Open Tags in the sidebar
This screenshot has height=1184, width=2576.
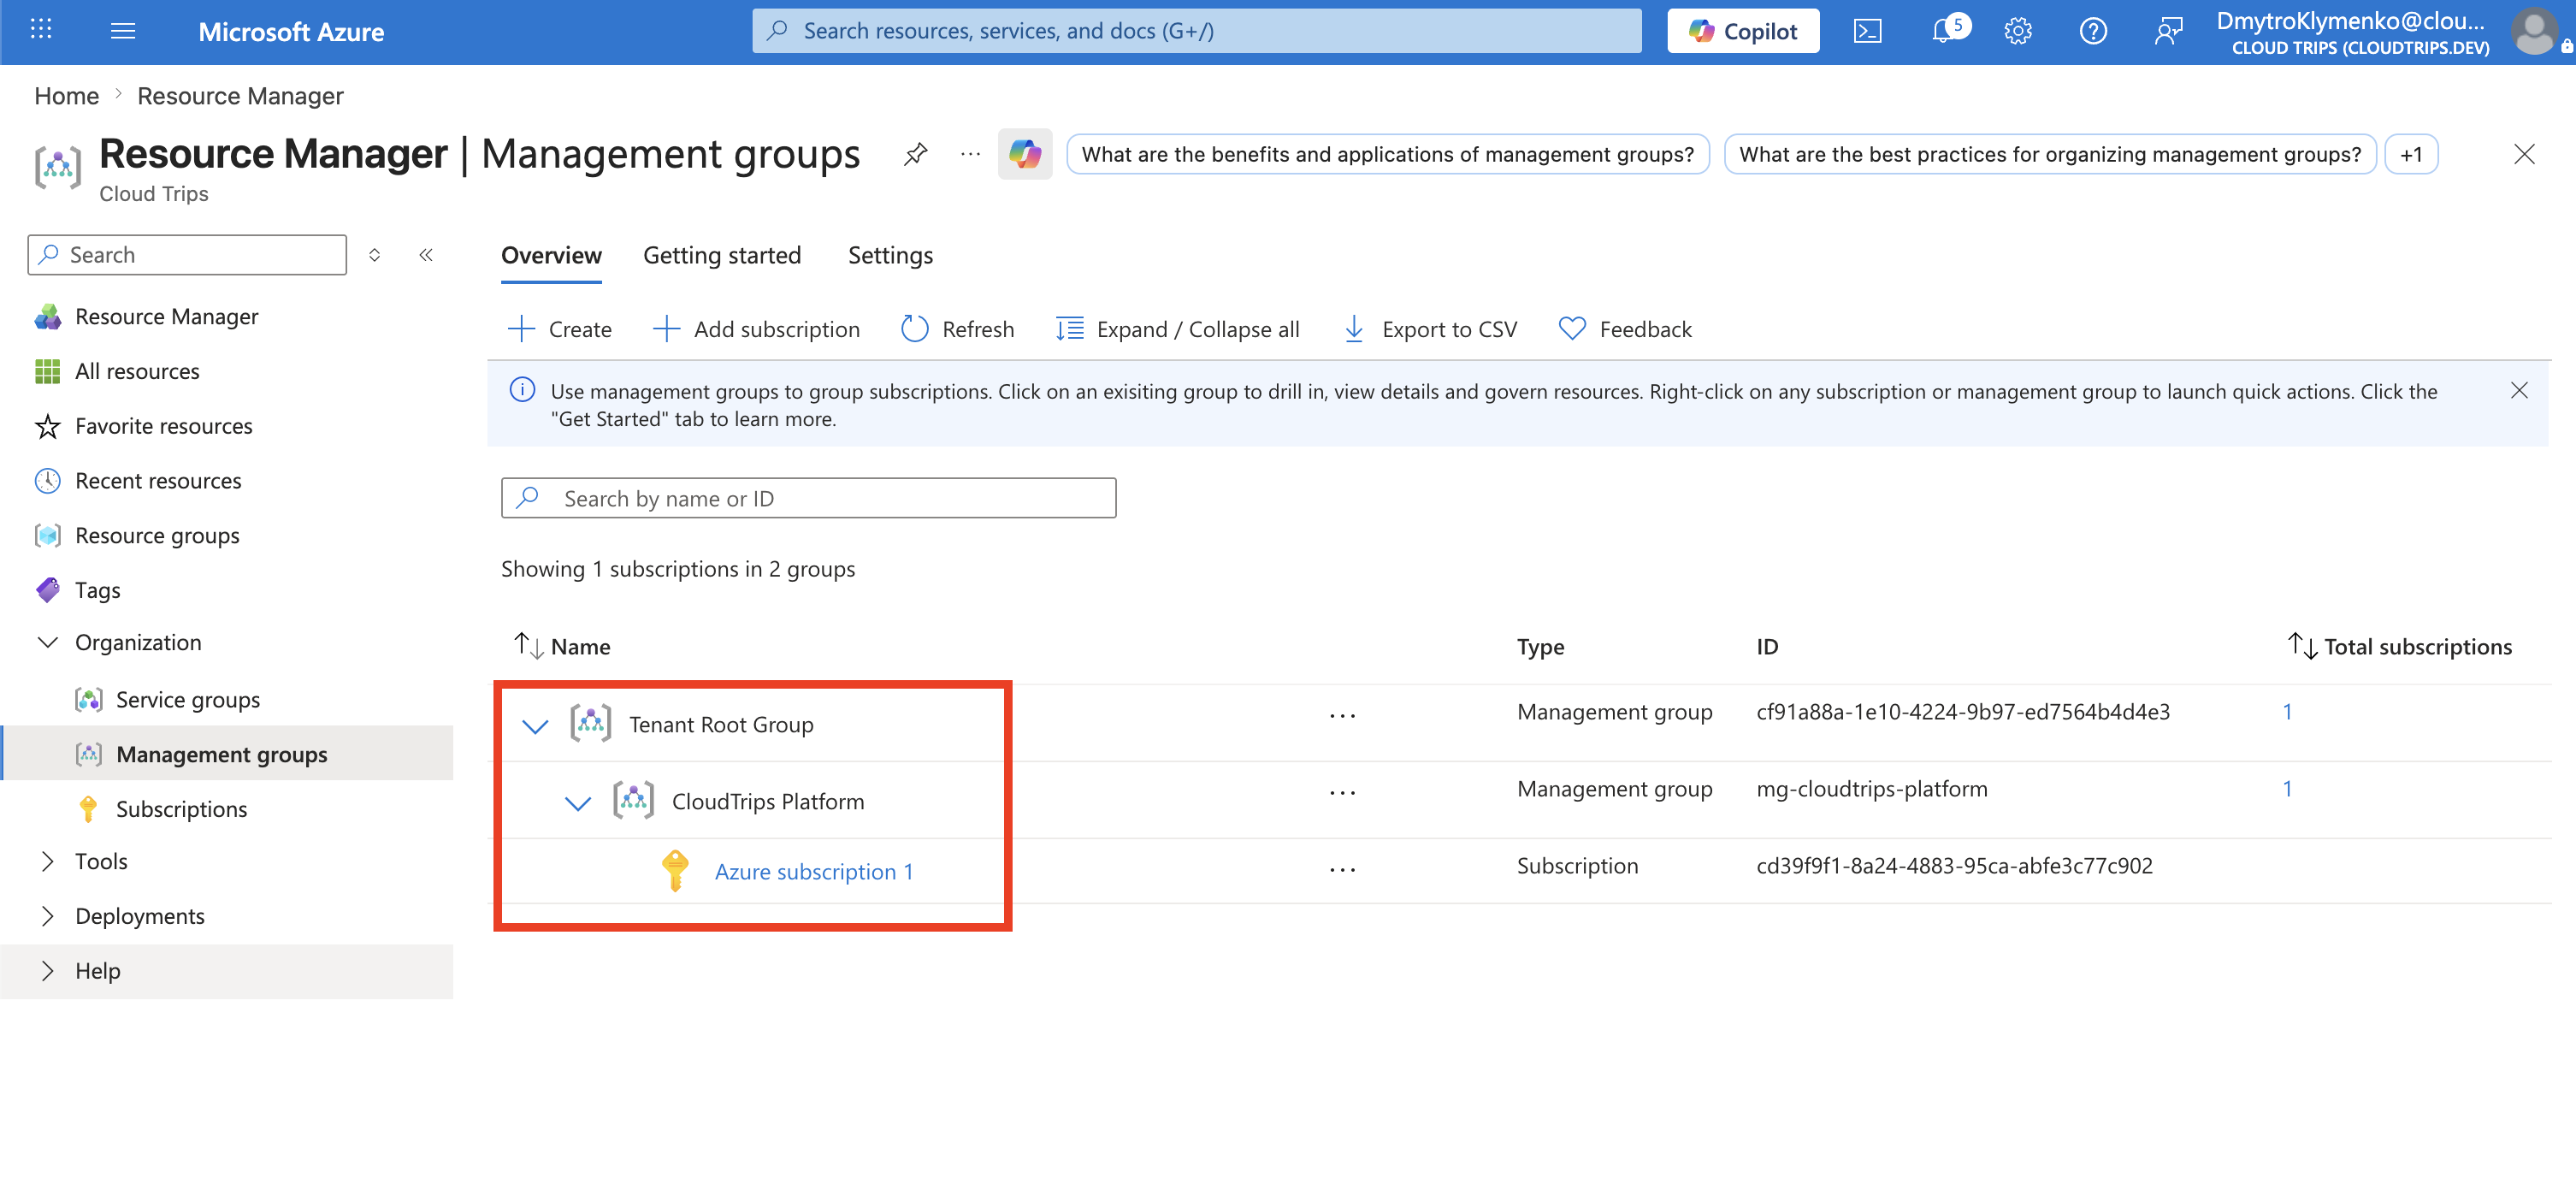(97, 590)
